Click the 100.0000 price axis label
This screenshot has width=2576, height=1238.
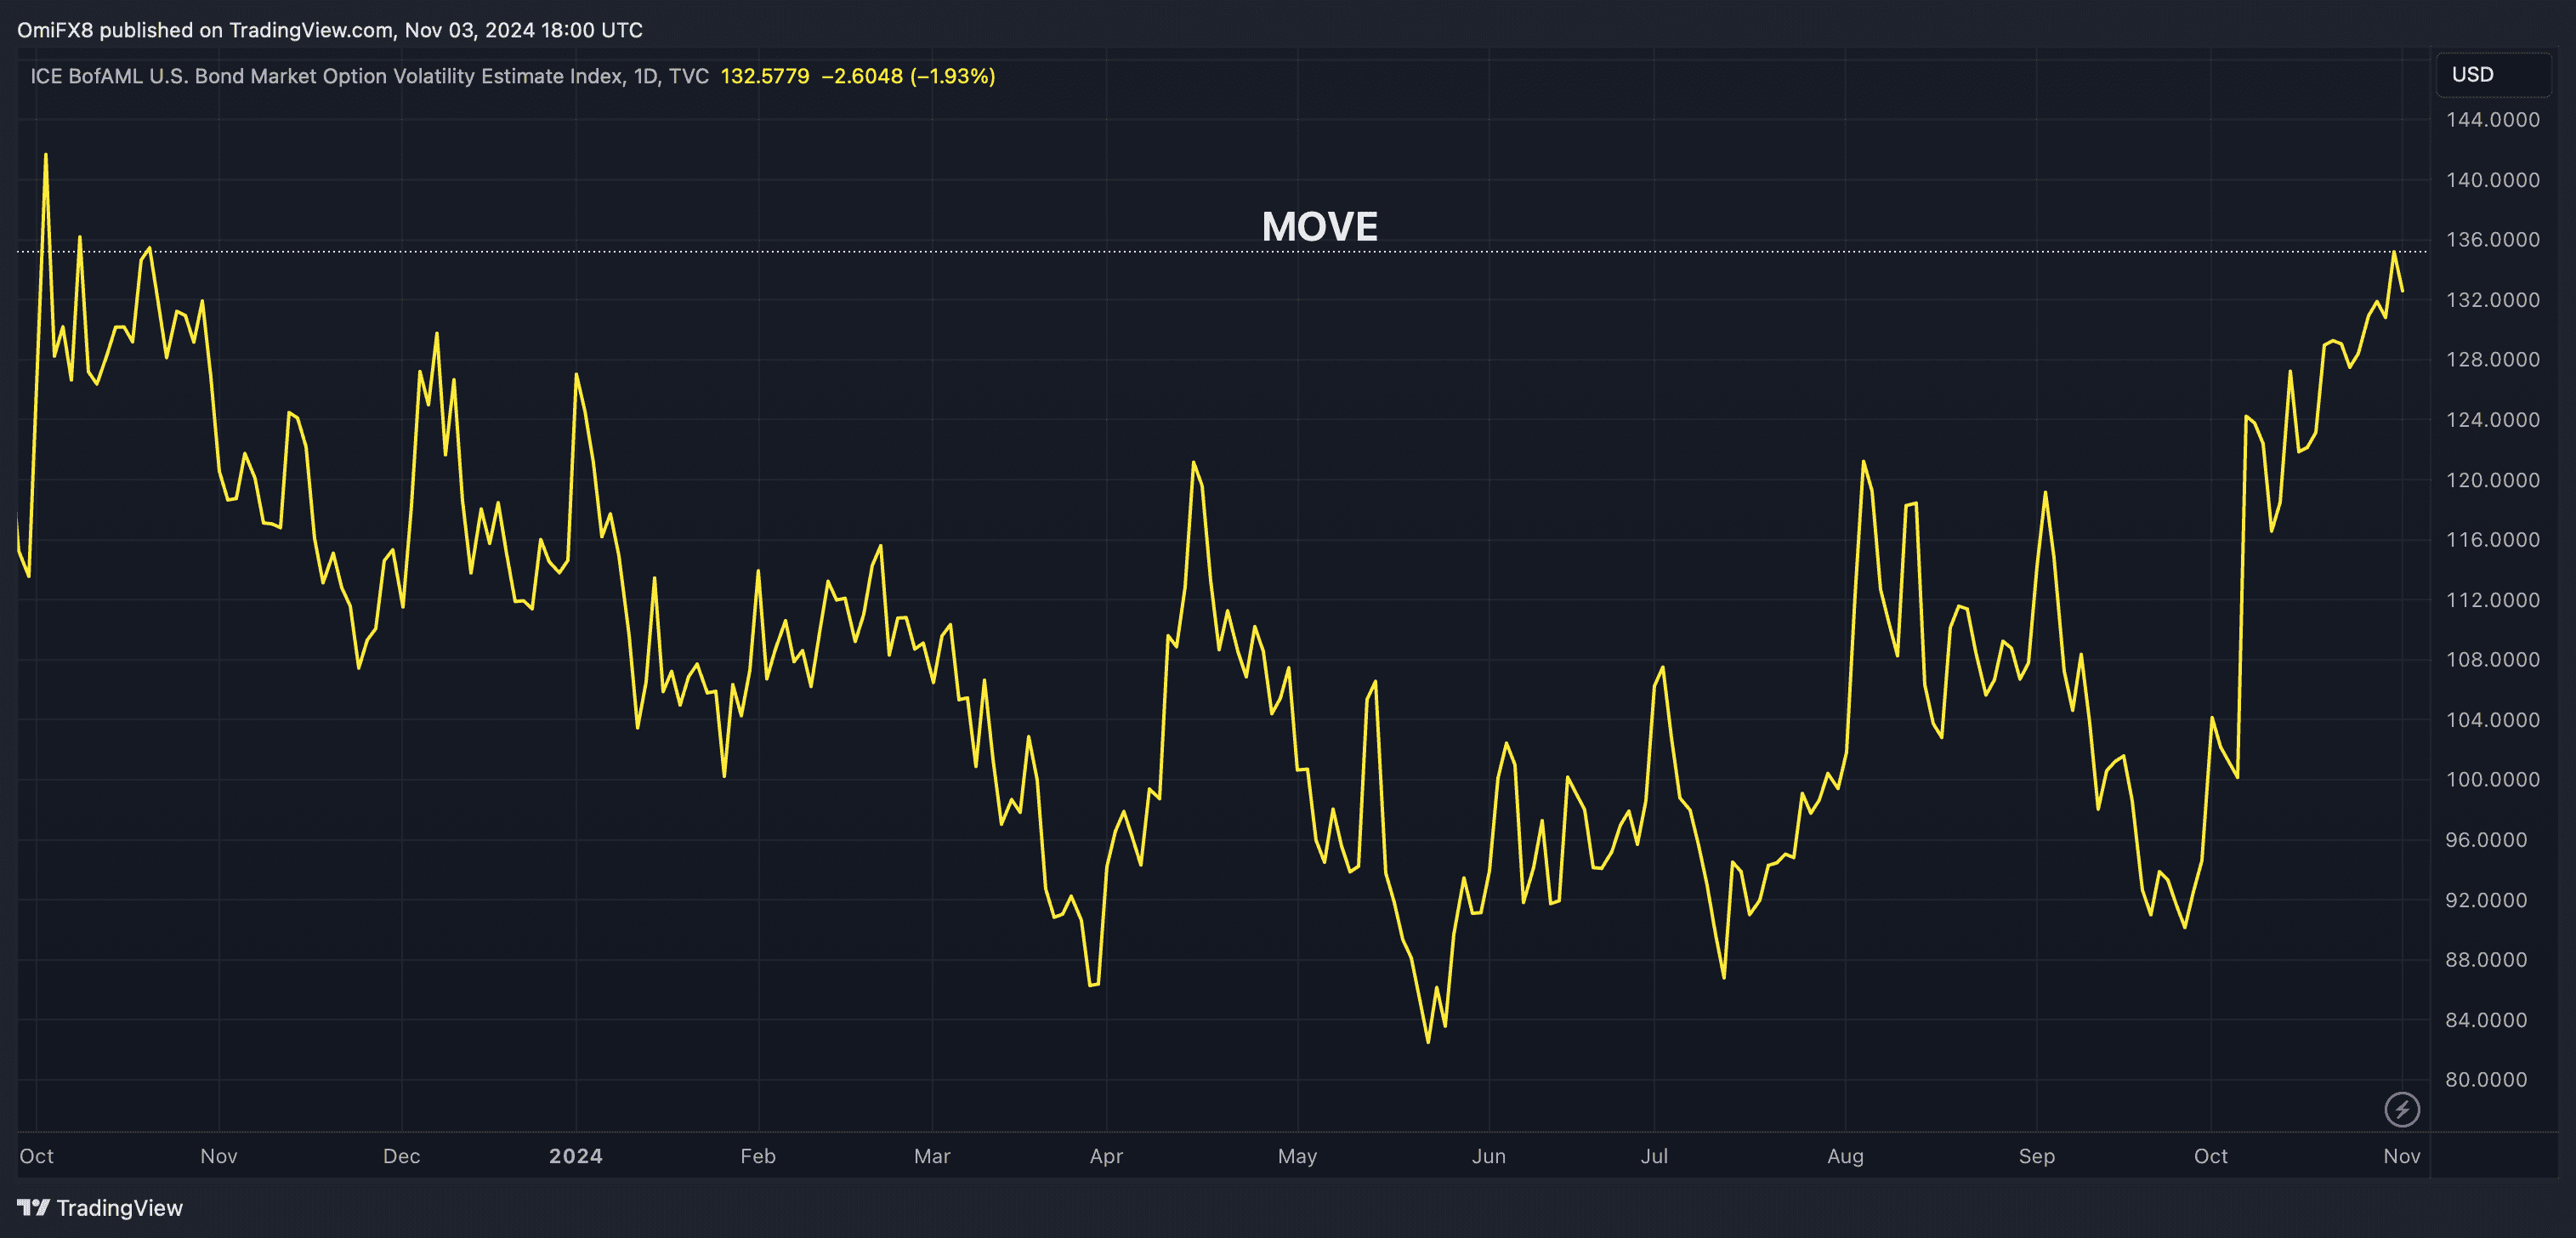[x=2492, y=779]
